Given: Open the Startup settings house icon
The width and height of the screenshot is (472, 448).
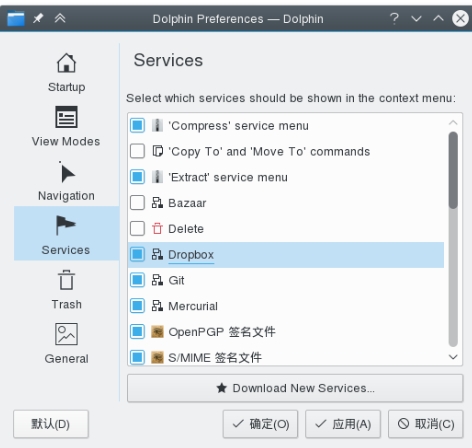Looking at the screenshot, I should pos(66,63).
